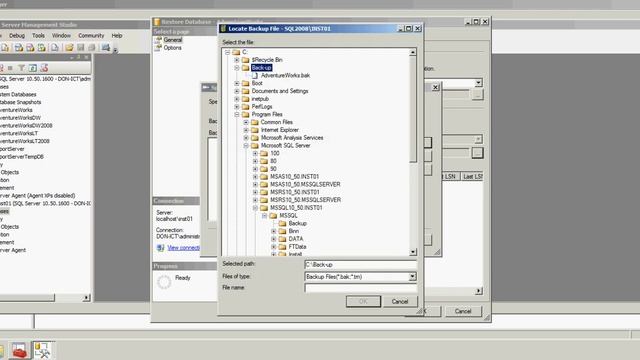Open the Debug menu

coord(17,36)
